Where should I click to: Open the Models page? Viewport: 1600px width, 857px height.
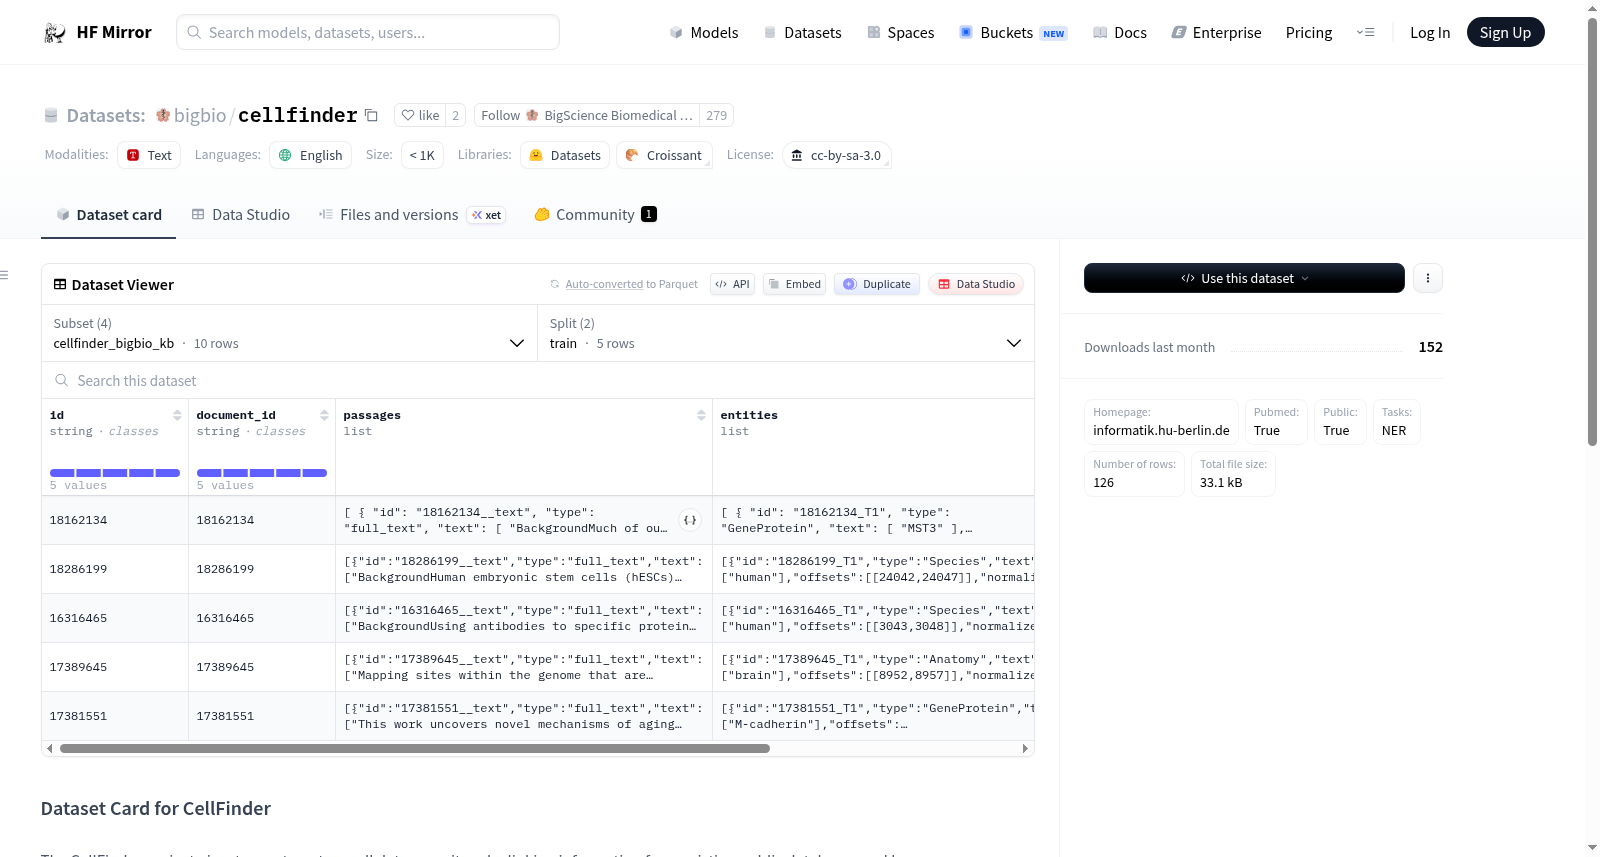tap(704, 33)
